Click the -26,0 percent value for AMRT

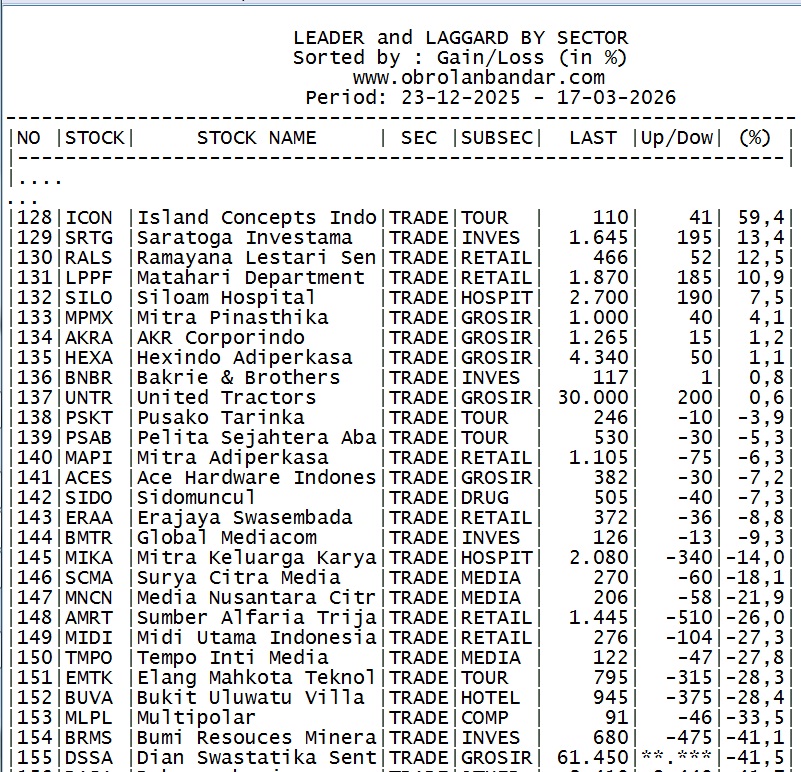tap(755, 617)
